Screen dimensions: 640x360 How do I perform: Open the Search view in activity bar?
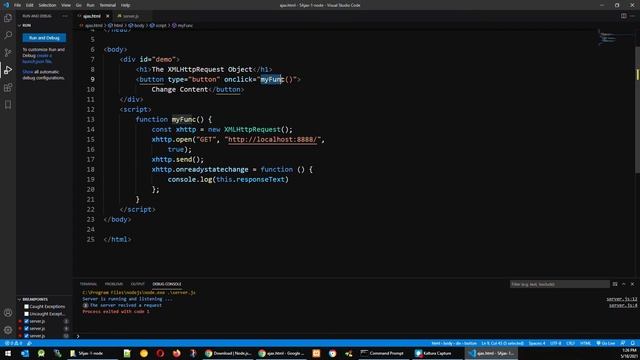(x=8, y=35)
